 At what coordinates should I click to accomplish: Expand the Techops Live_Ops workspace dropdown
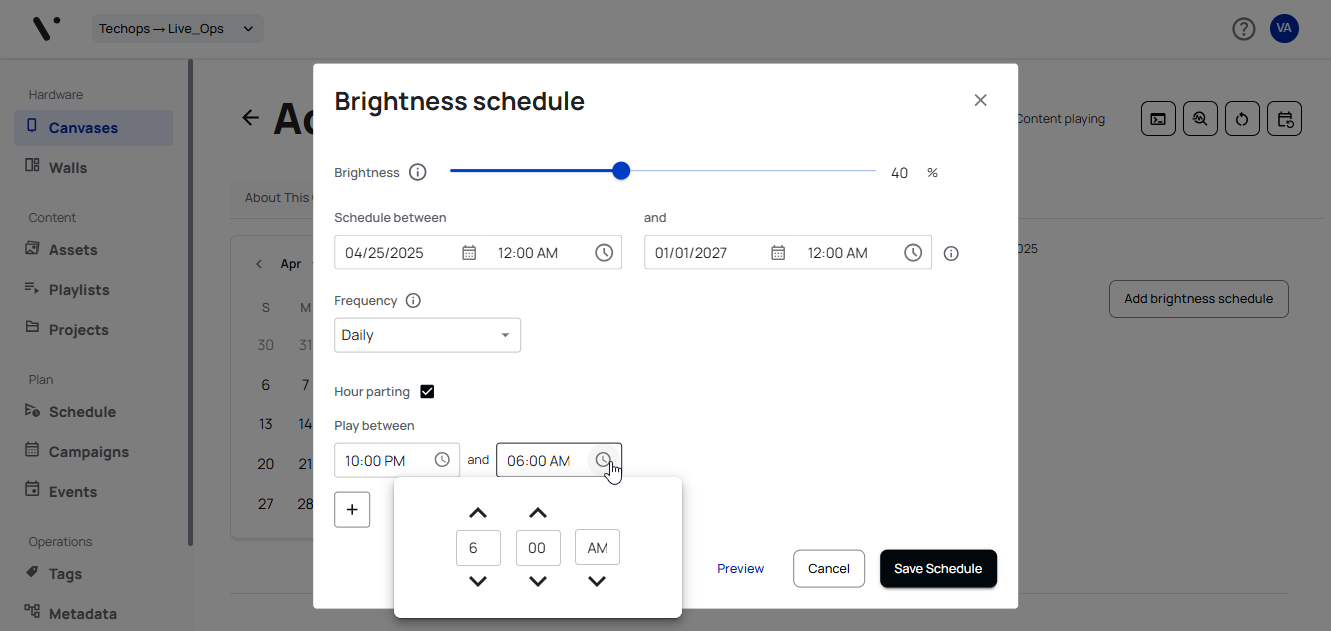click(178, 28)
